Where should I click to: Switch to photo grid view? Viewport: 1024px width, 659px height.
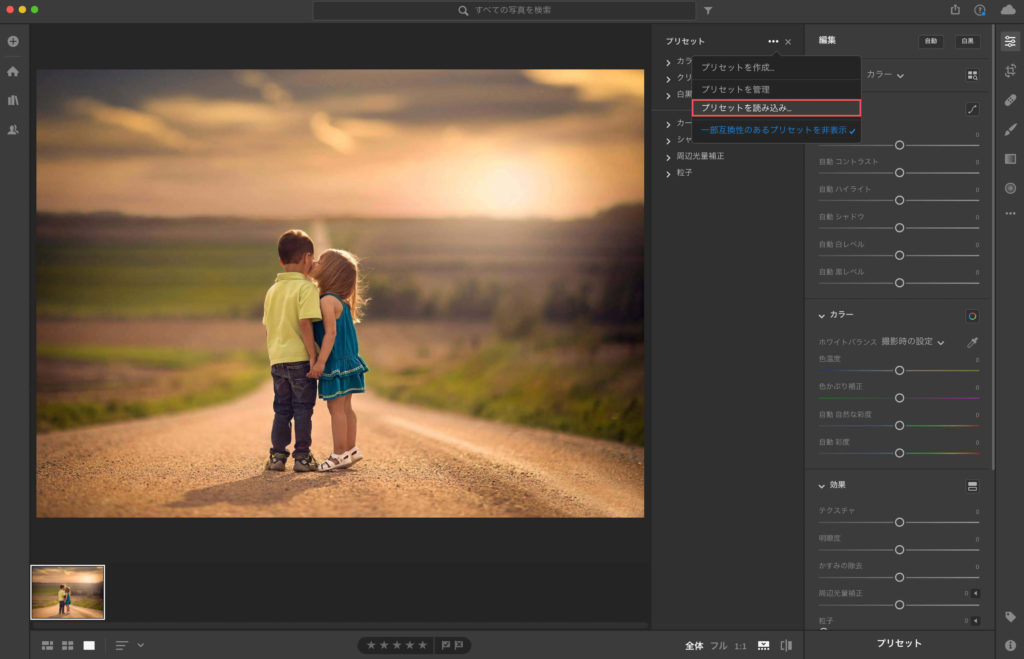(x=48, y=645)
